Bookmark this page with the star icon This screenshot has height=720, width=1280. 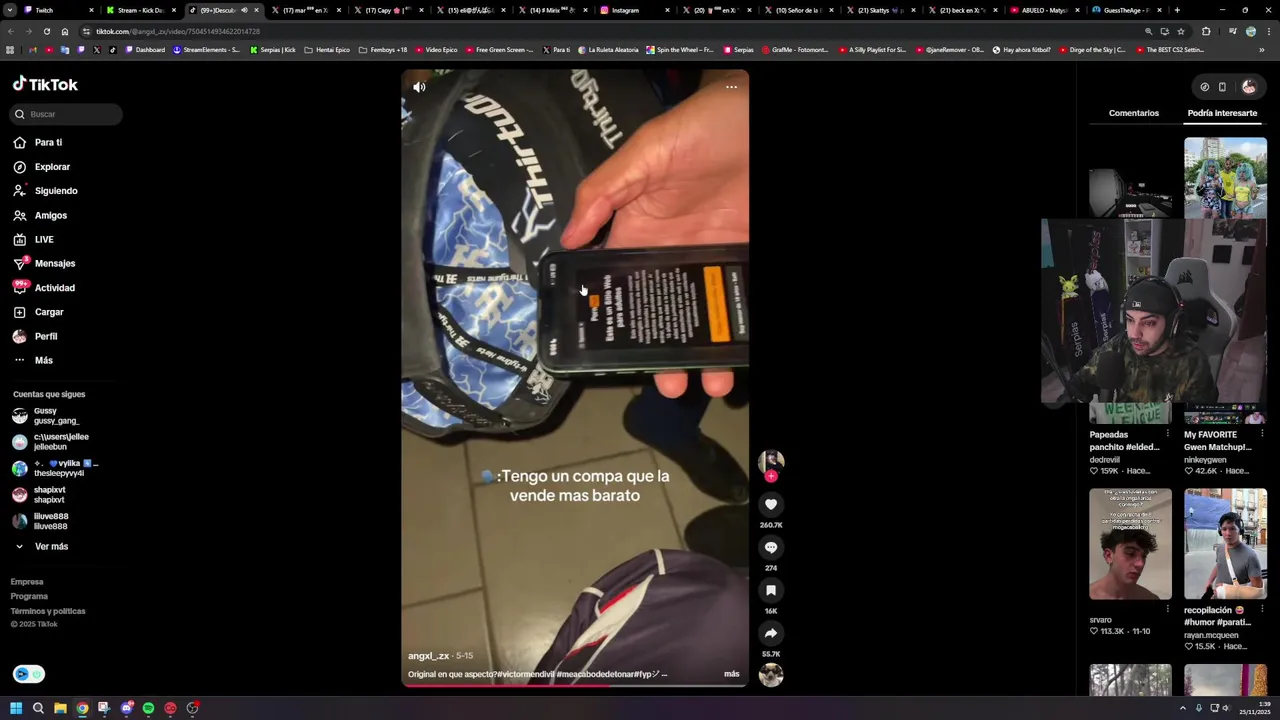point(1180,31)
